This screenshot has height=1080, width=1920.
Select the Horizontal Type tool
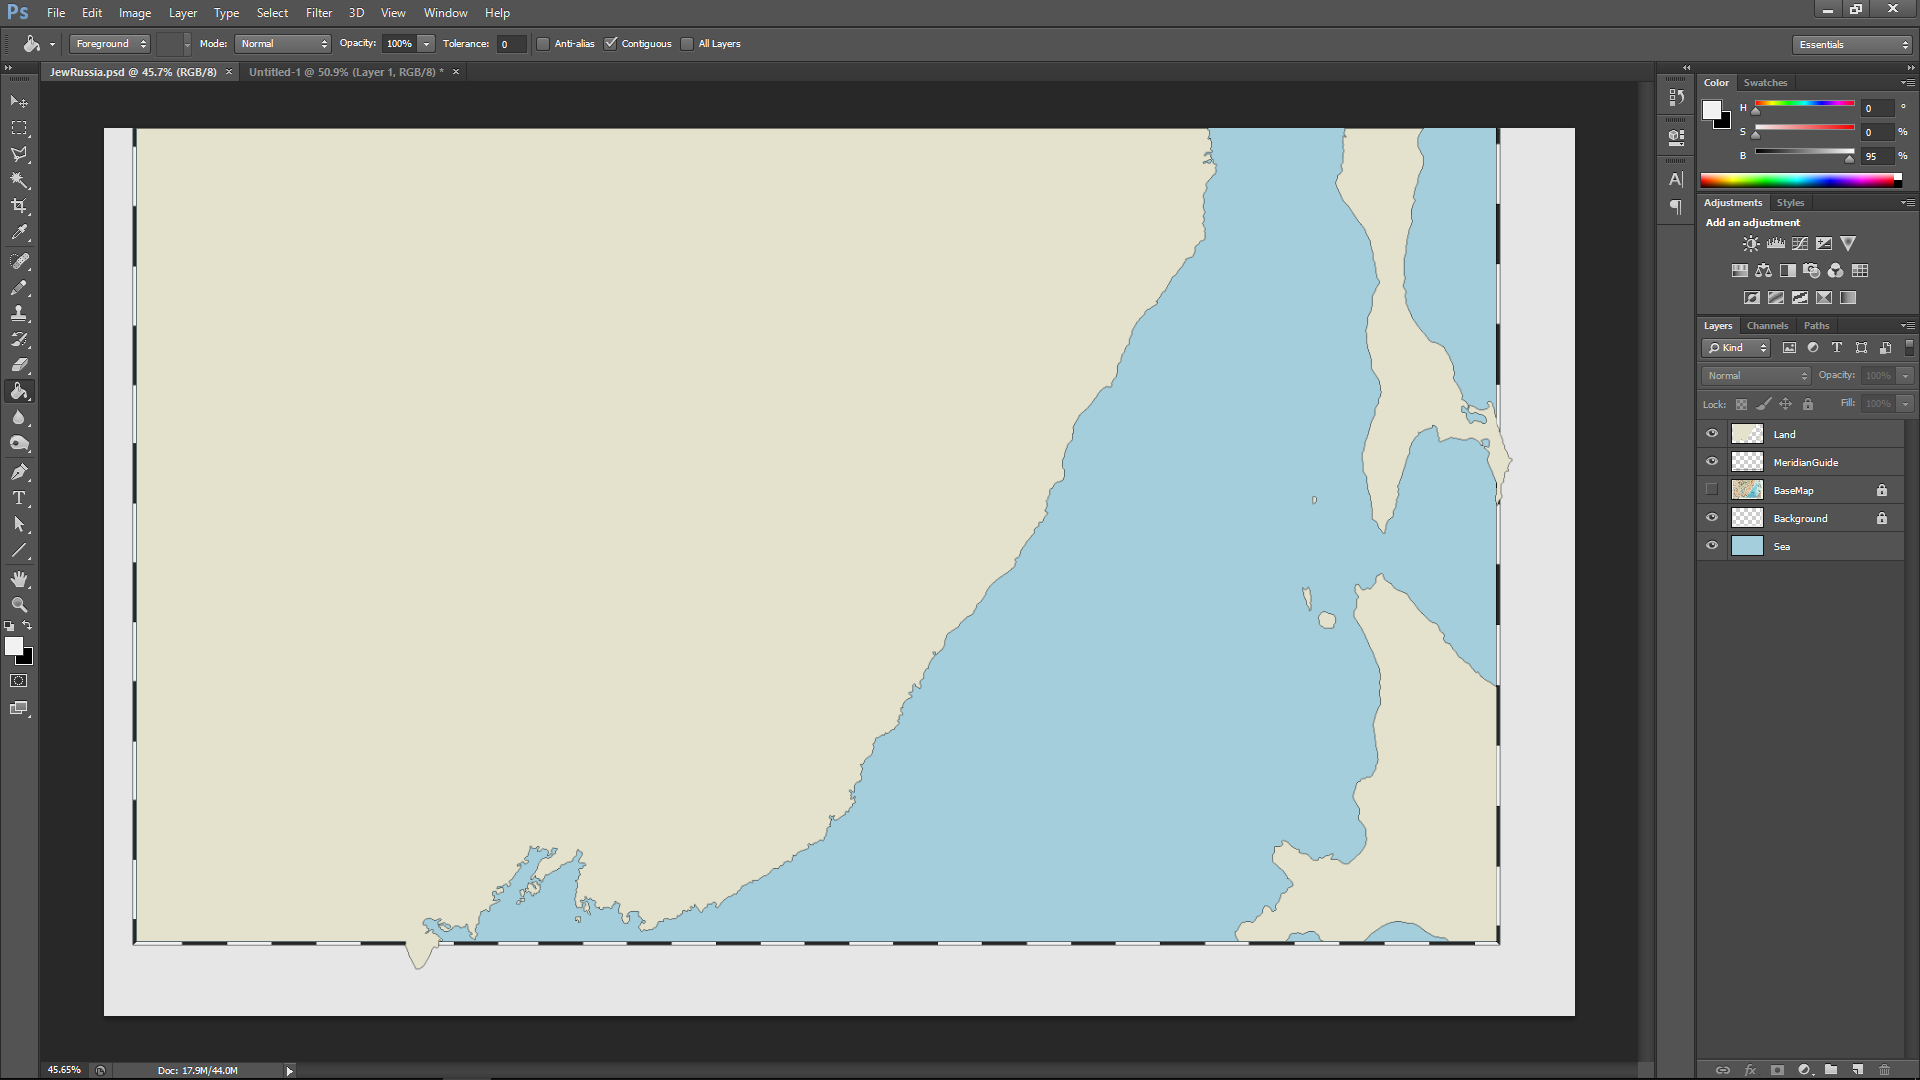[19, 498]
